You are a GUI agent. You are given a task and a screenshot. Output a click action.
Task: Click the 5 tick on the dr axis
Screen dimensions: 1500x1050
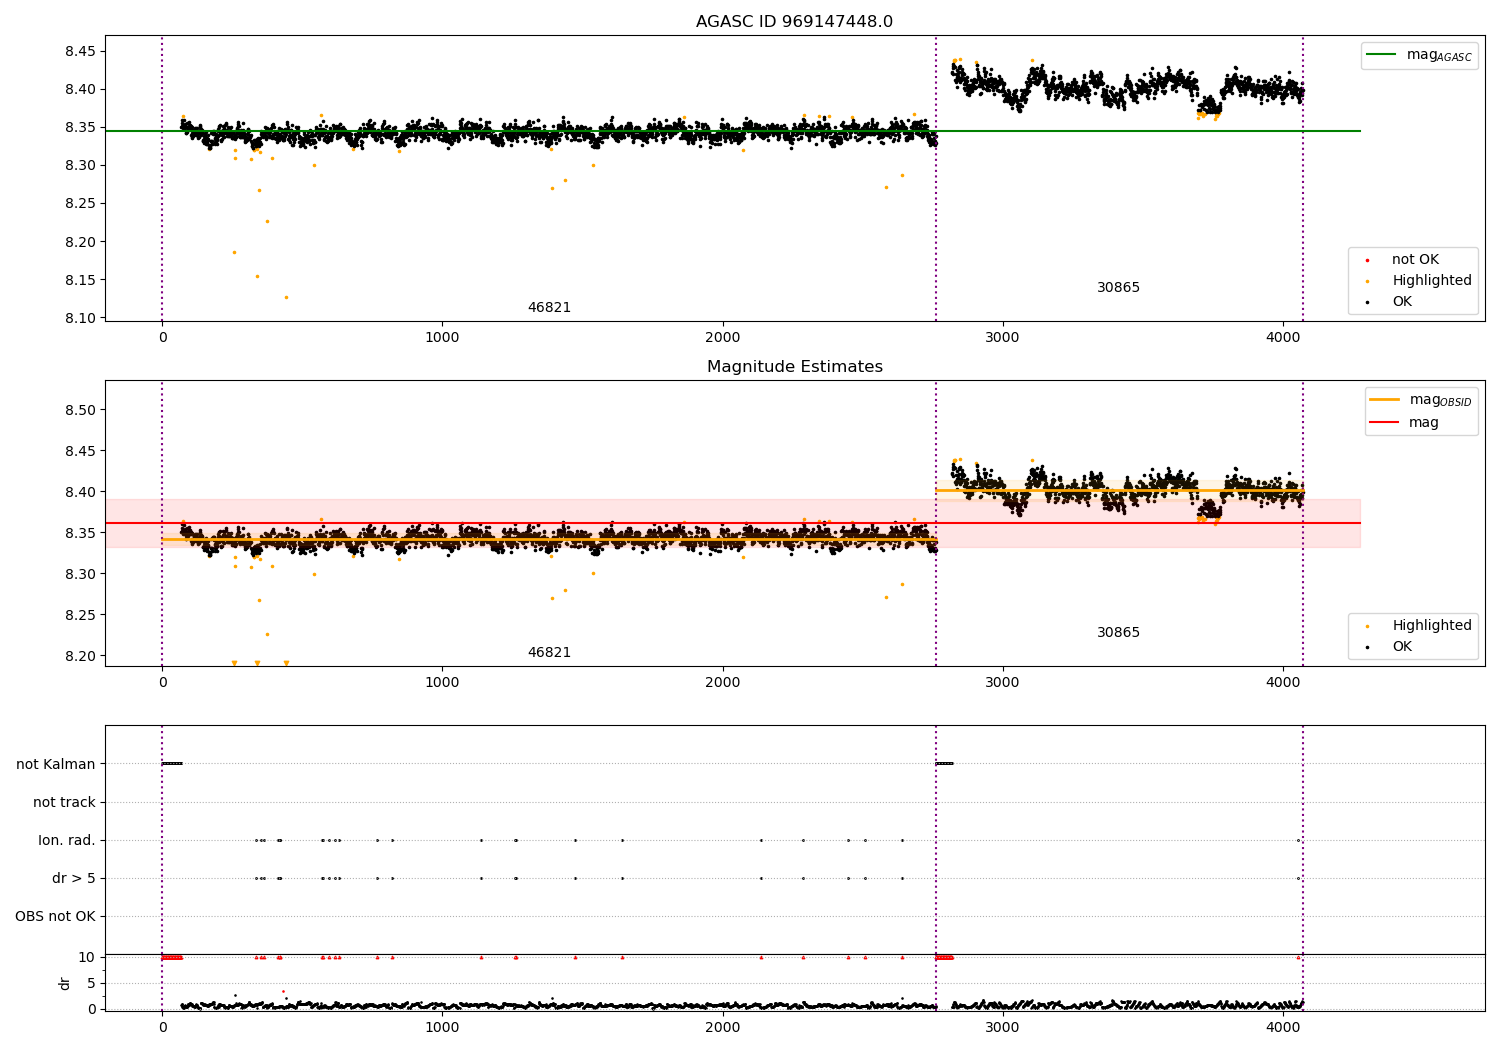click(x=92, y=984)
